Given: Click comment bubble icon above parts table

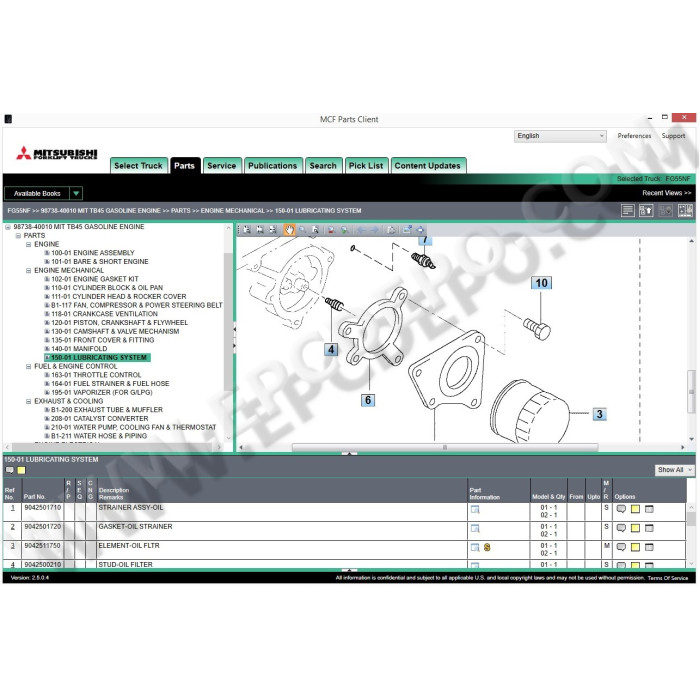Looking at the screenshot, I should [9, 470].
